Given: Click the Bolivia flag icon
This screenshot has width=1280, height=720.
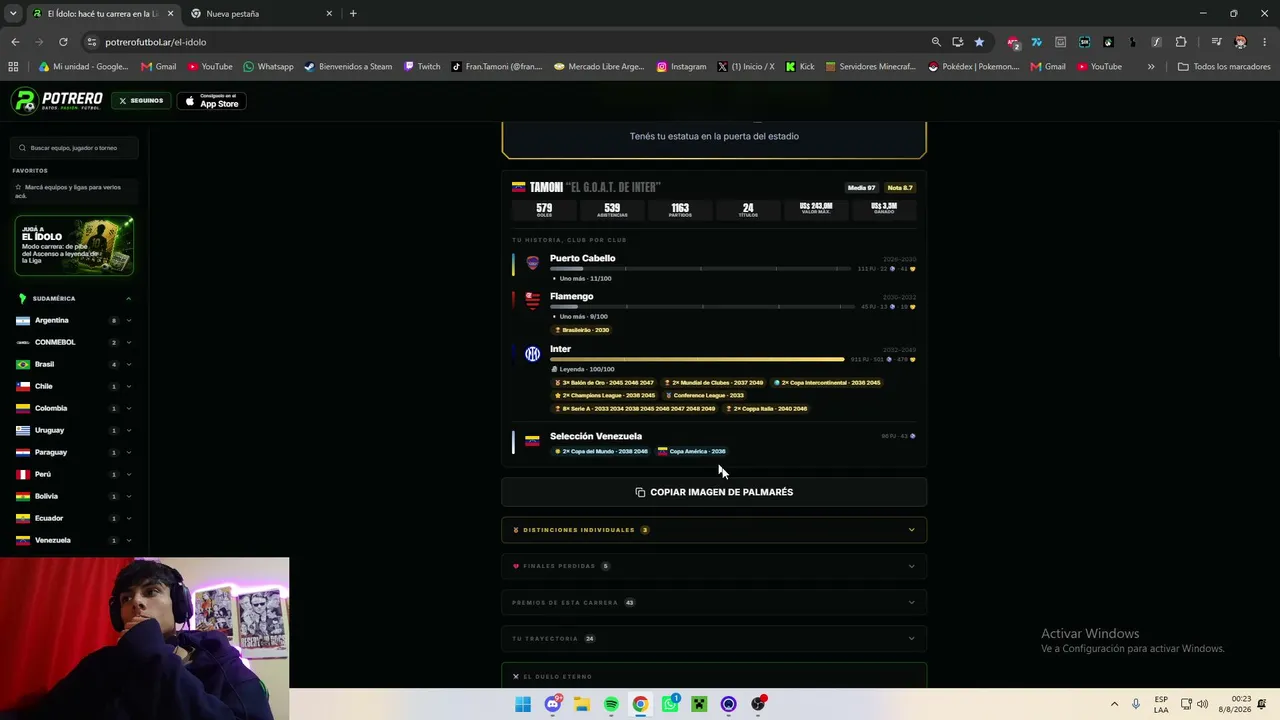Looking at the screenshot, I should pyautogui.click(x=23, y=496).
